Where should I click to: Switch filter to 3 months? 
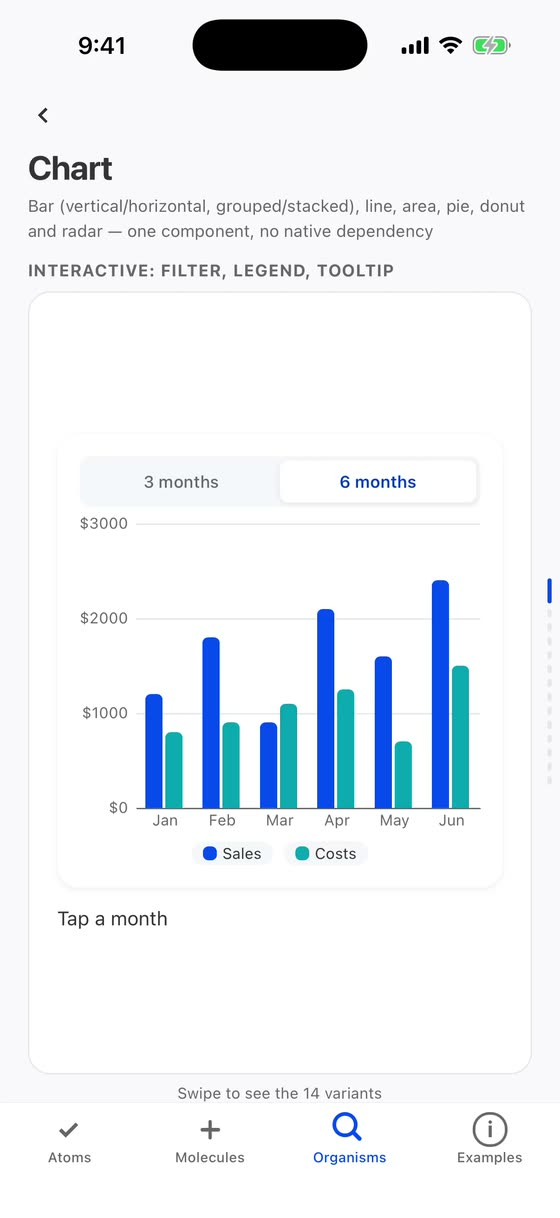click(181, 482)
